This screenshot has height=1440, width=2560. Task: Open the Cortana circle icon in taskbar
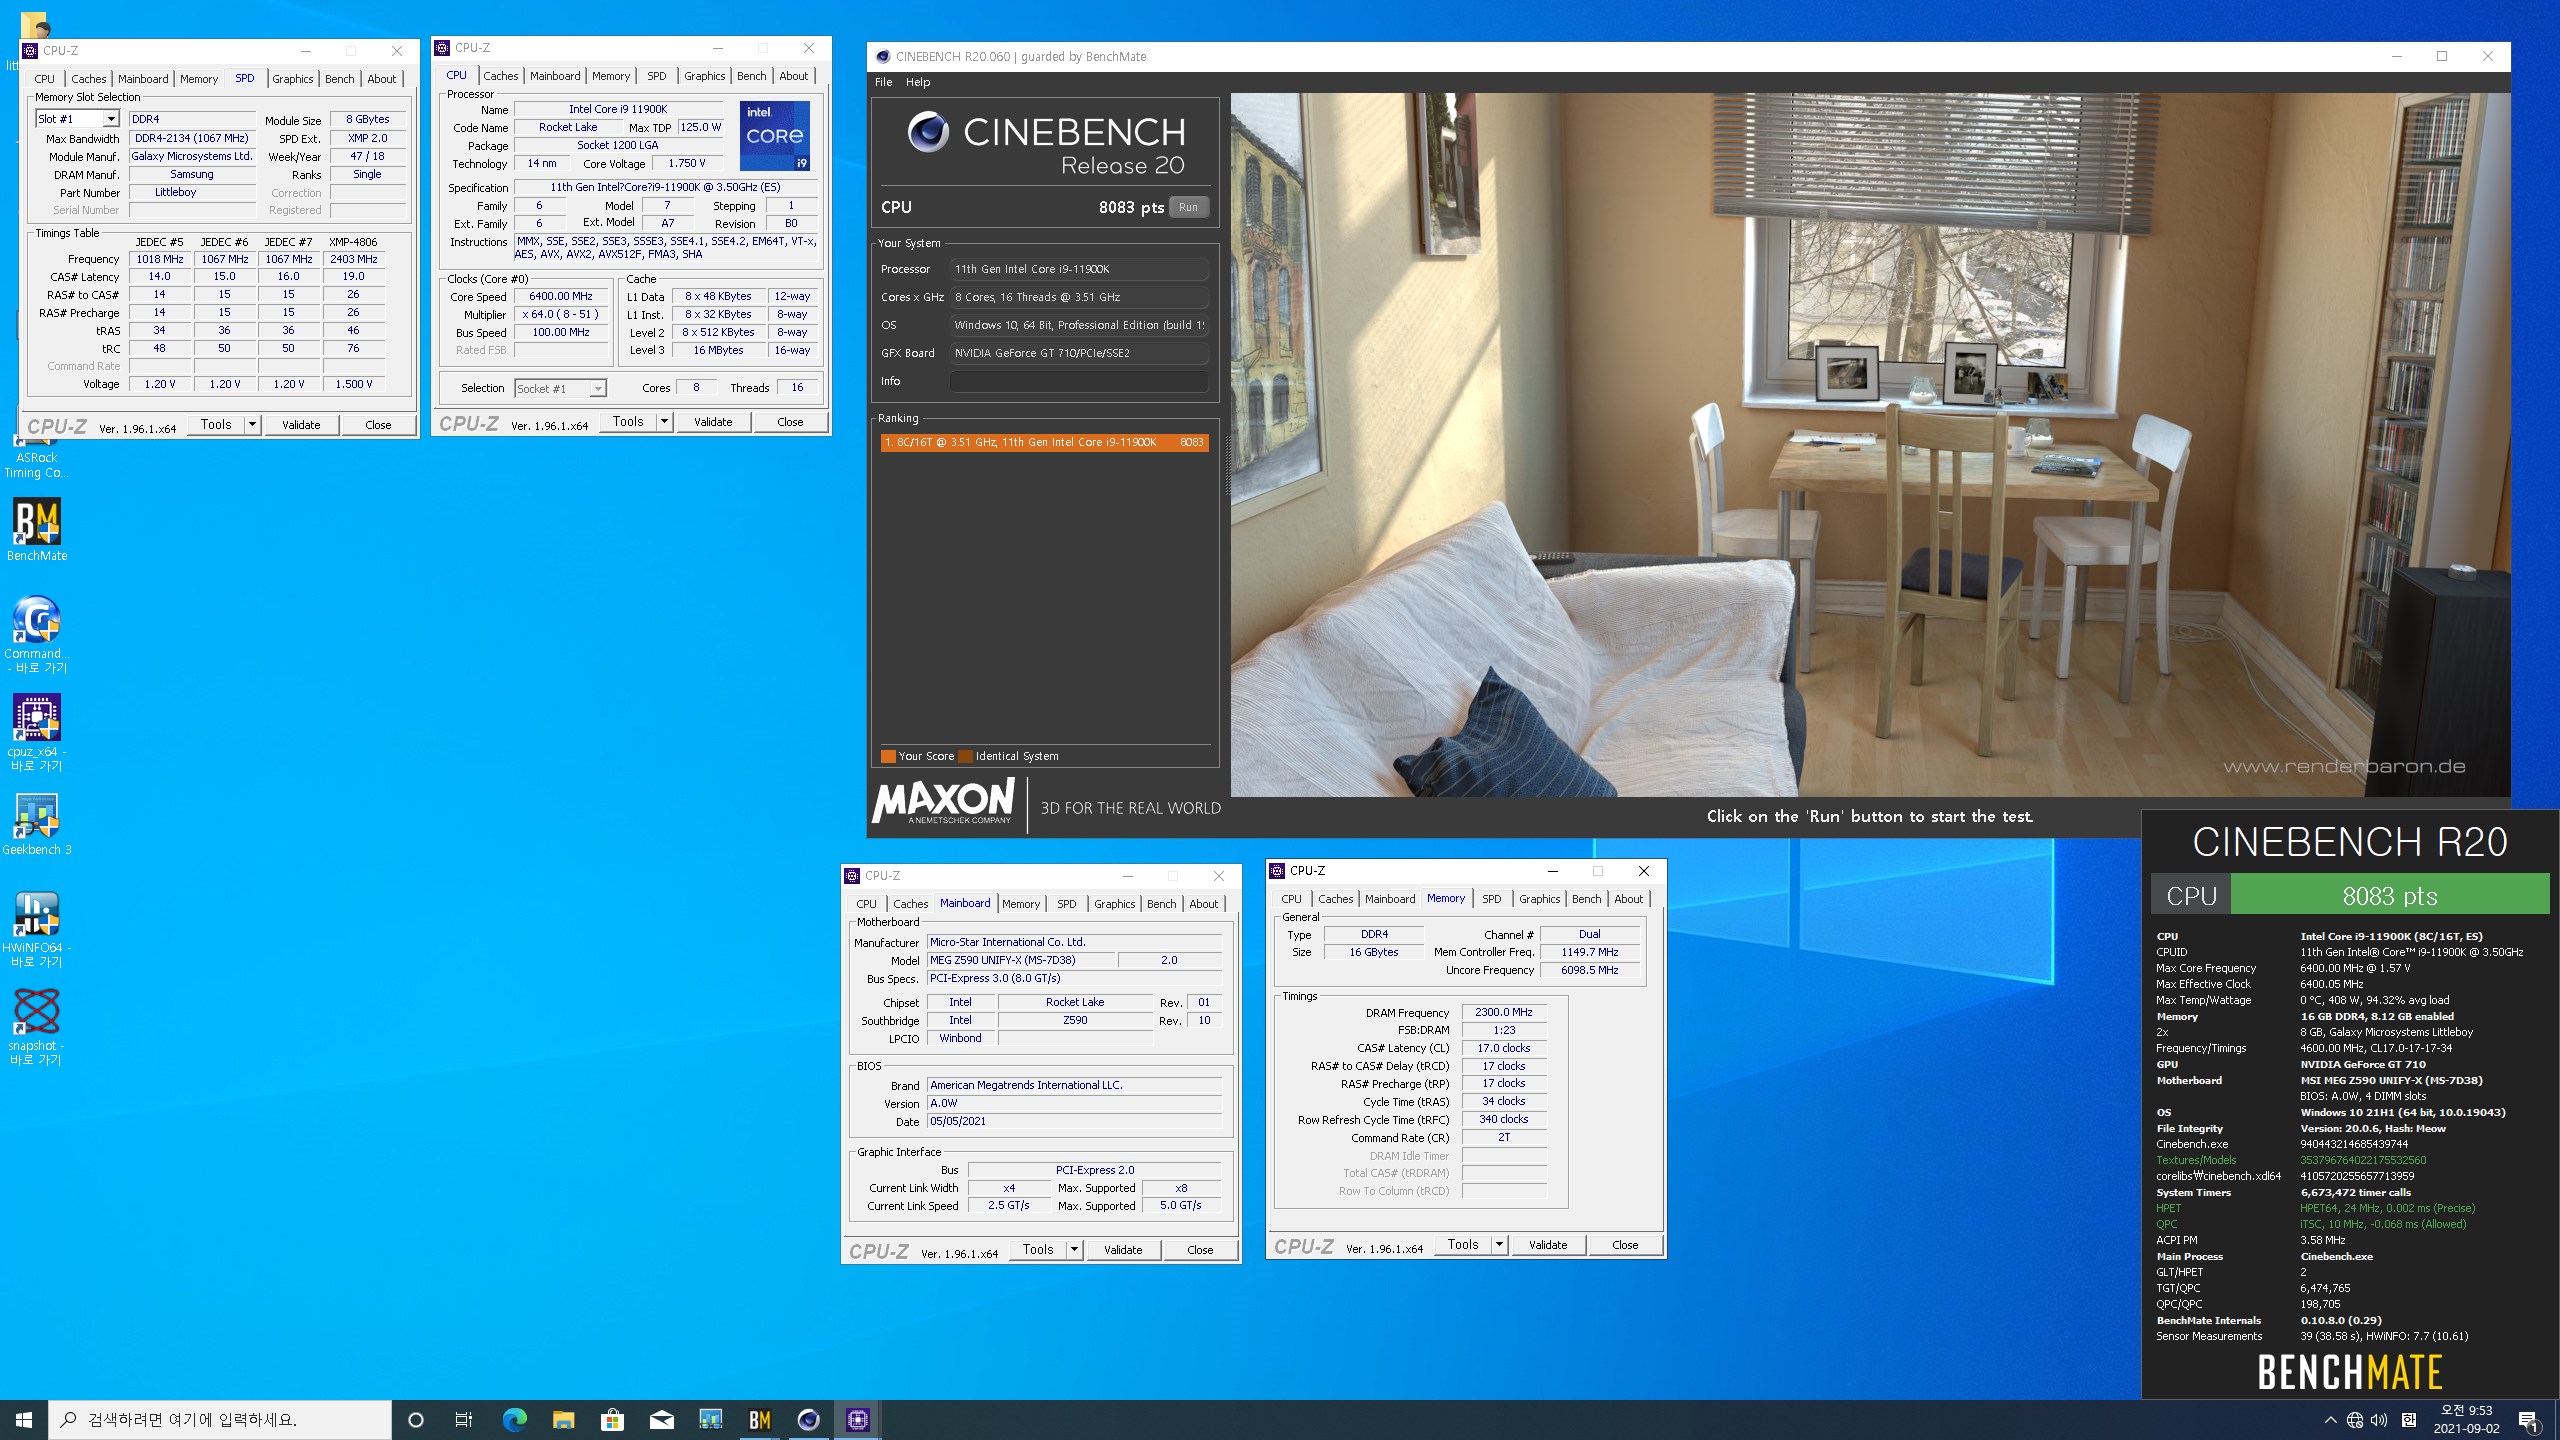coord(416,1419)
